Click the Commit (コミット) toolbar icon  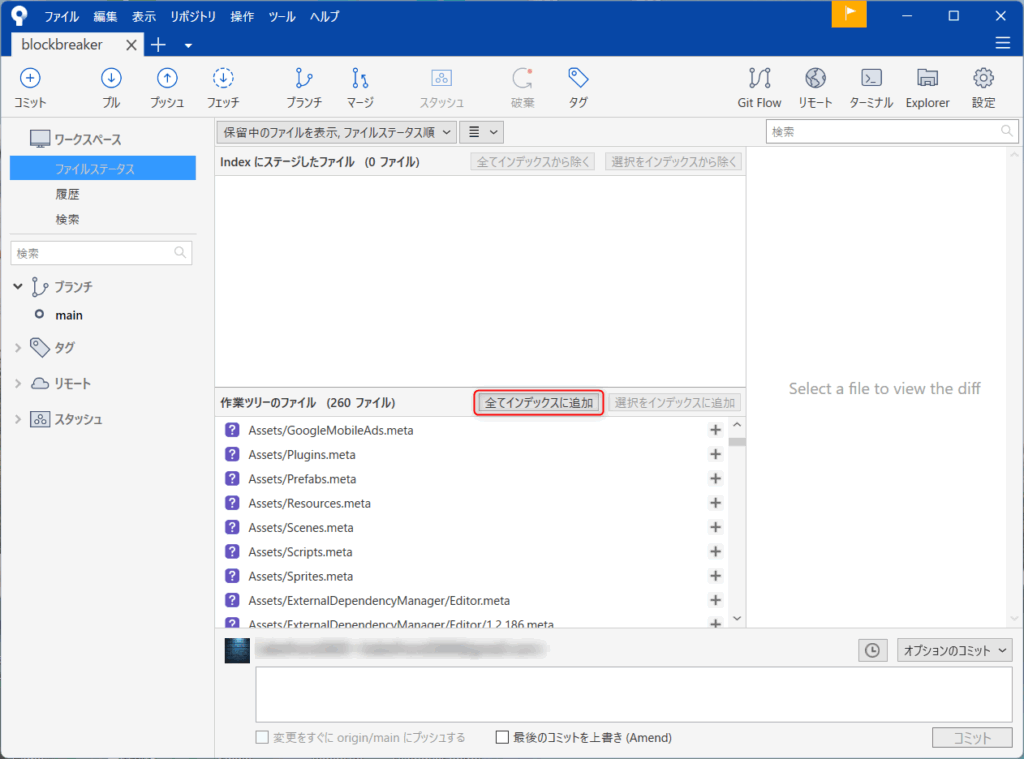[x=30, y=87]
